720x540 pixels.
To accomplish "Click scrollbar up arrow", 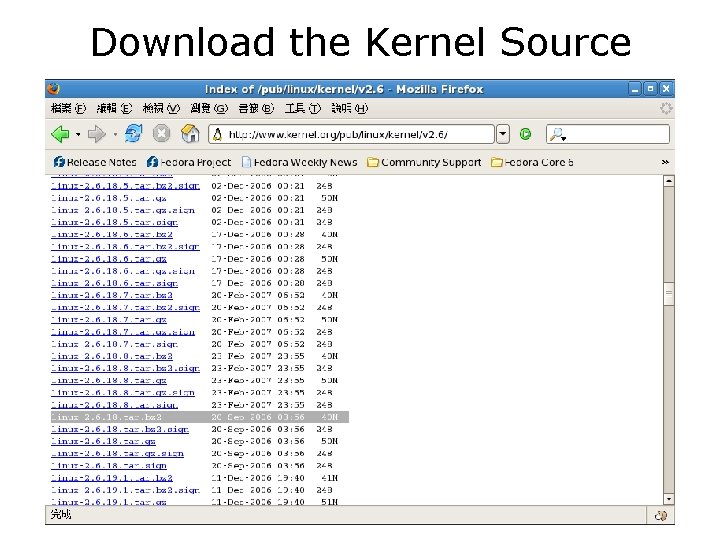I will pyautogui.click(x=669, y=181).
